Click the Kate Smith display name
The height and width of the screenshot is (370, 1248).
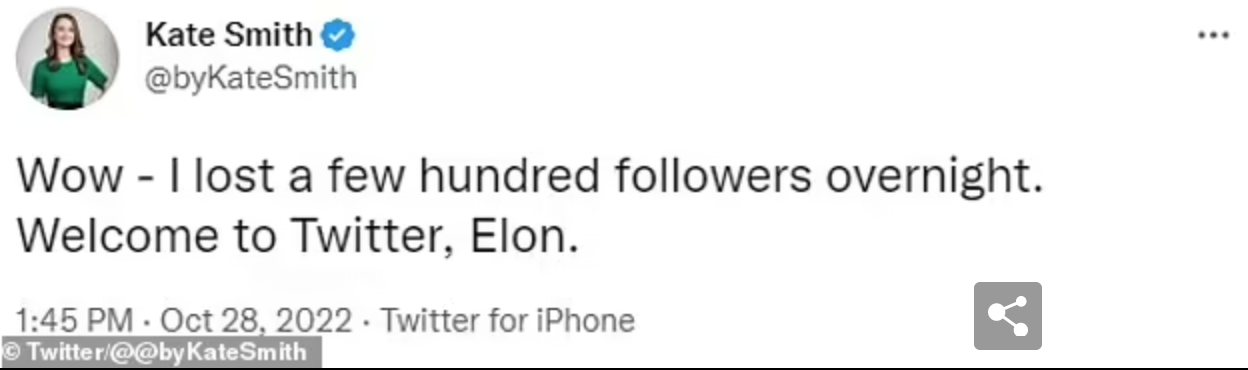point(229,35)
